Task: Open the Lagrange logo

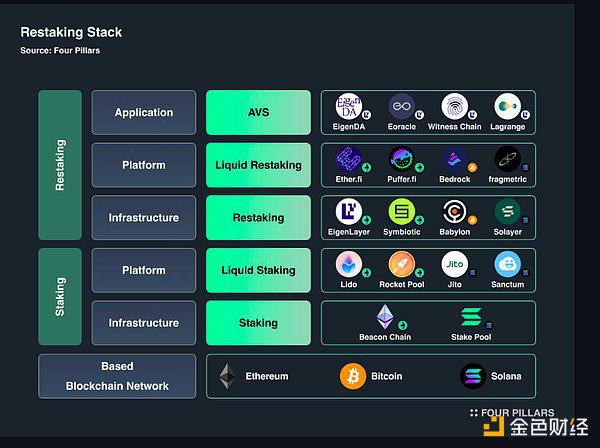Action: (x=507, y=106)
